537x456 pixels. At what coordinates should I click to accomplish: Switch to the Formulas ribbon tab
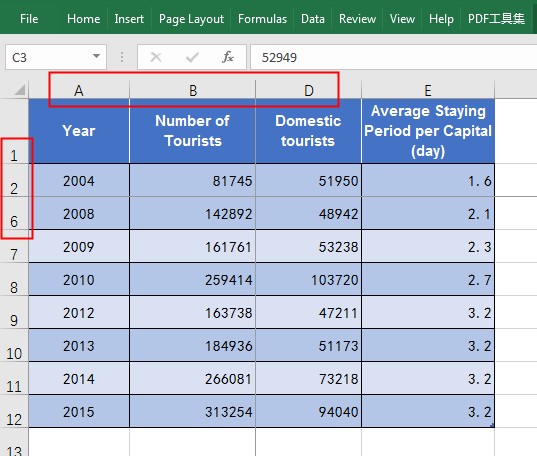click(262, 19)
